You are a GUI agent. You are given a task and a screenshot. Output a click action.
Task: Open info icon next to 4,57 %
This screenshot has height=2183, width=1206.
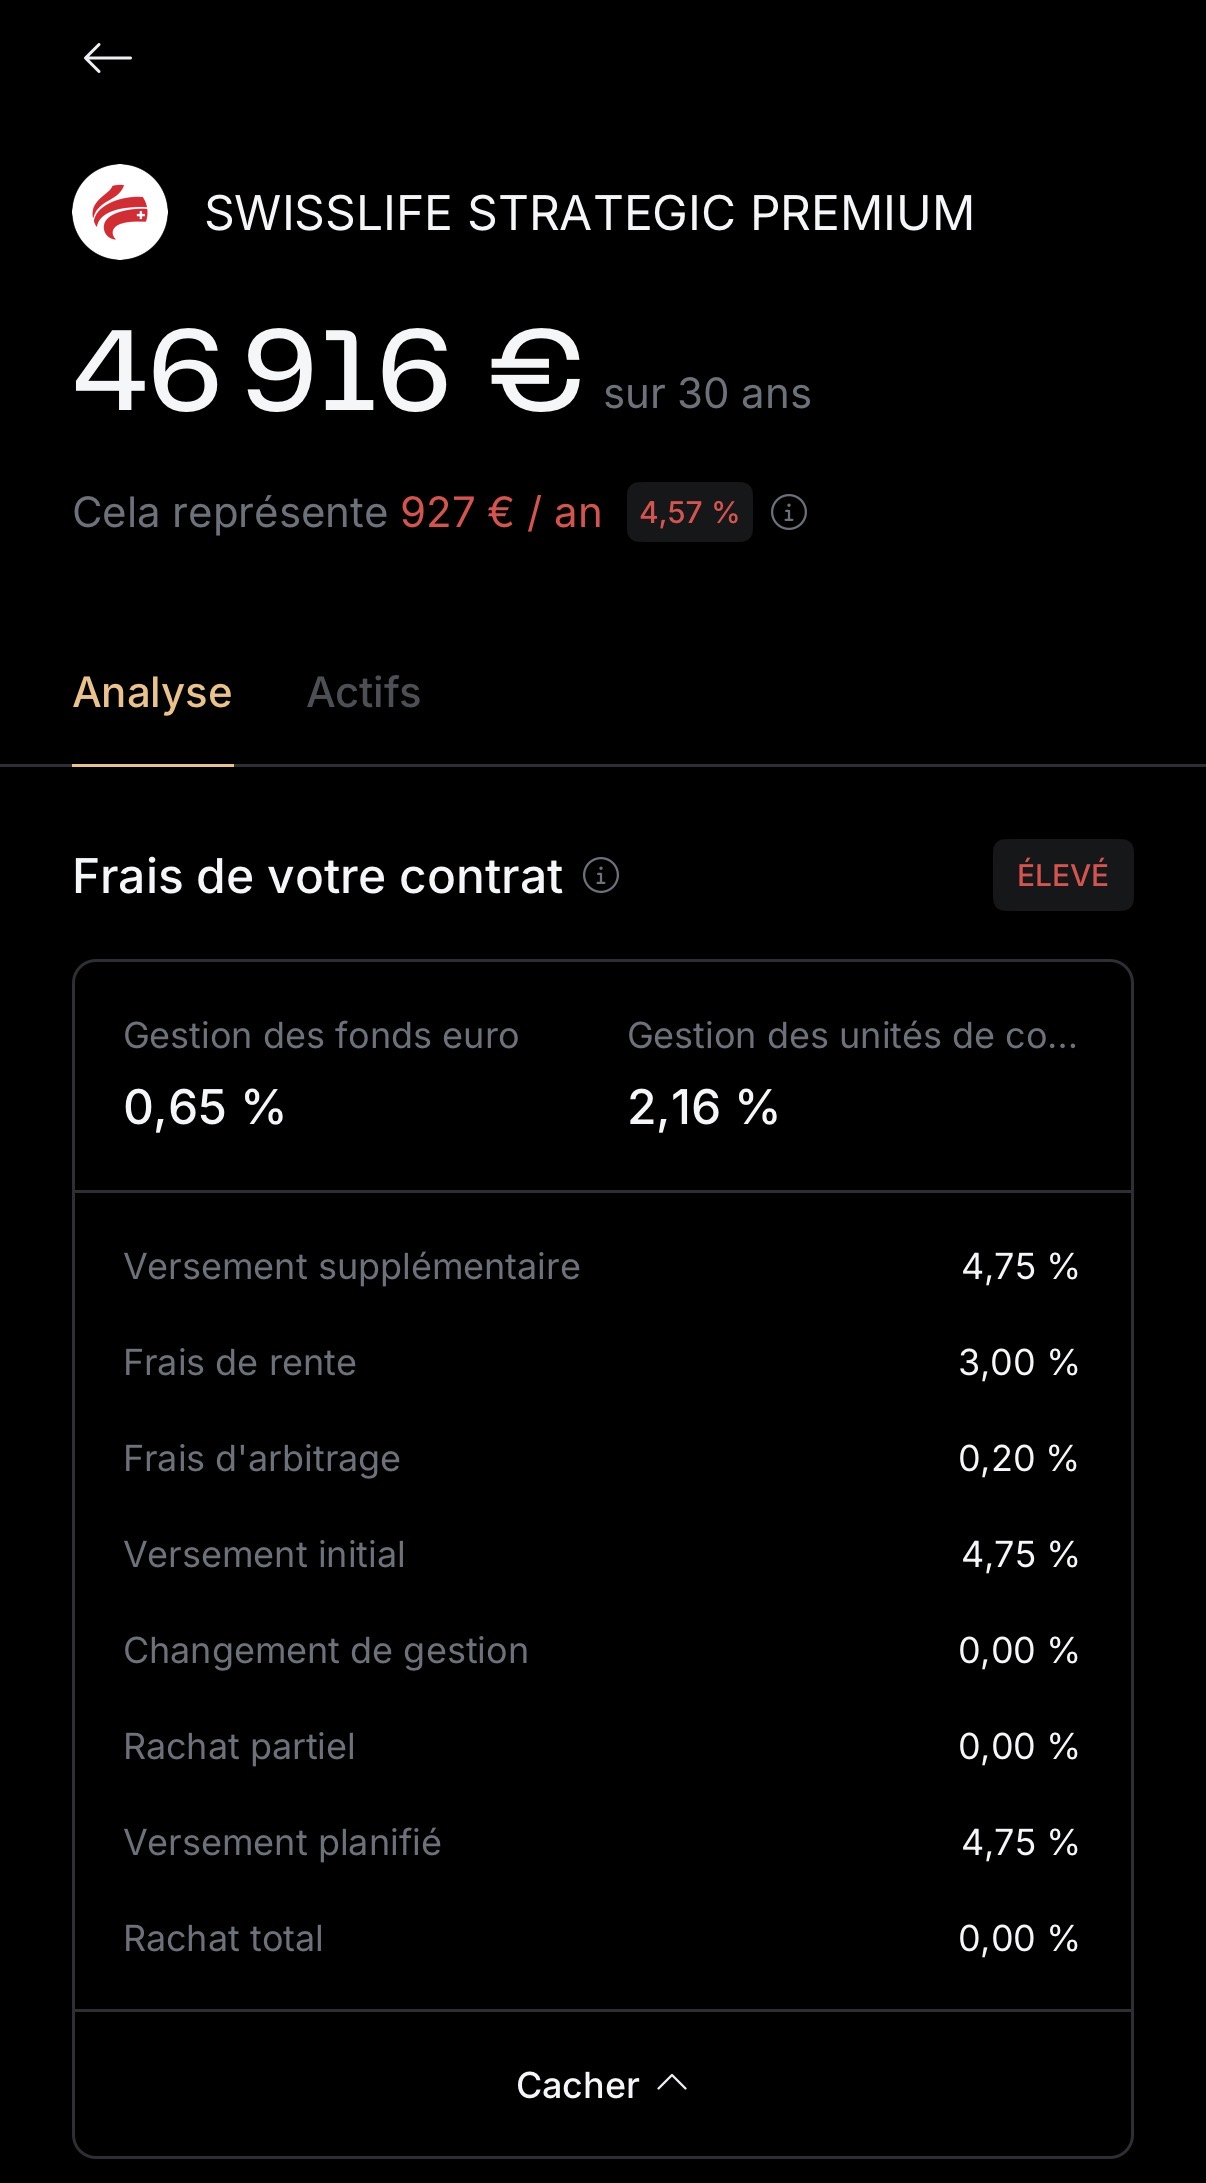(789, 513)
